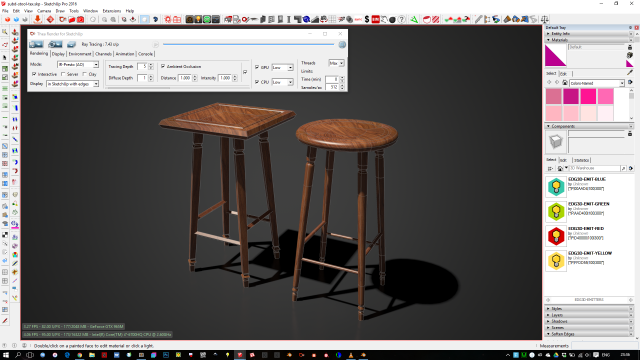
Task: Click the red gear toolbar icon
Action: click(168, 19)
